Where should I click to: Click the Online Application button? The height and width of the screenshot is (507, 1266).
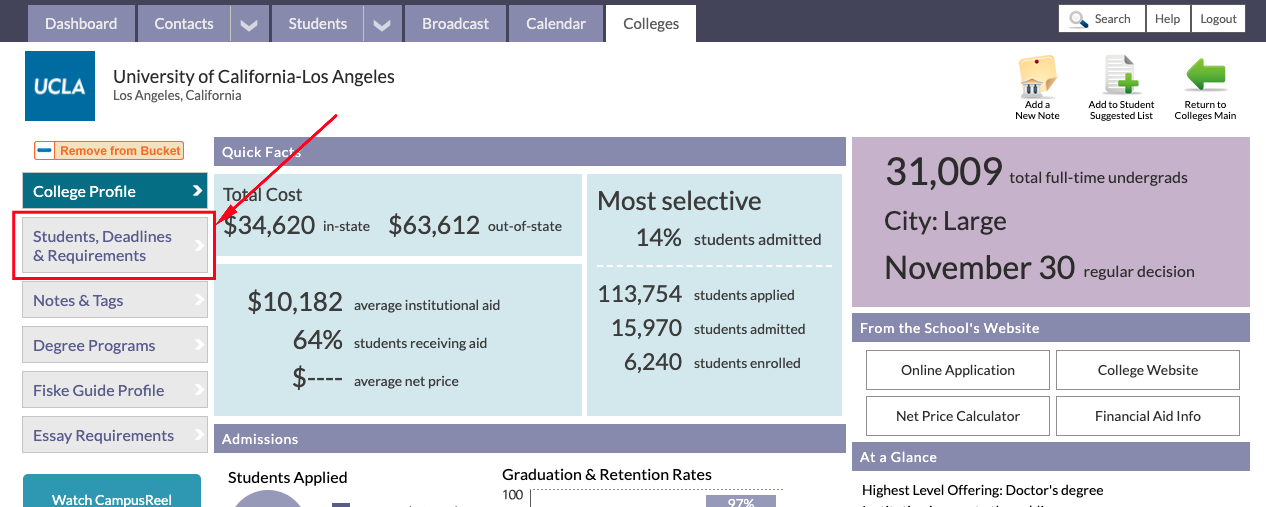(x=958, y=370)
